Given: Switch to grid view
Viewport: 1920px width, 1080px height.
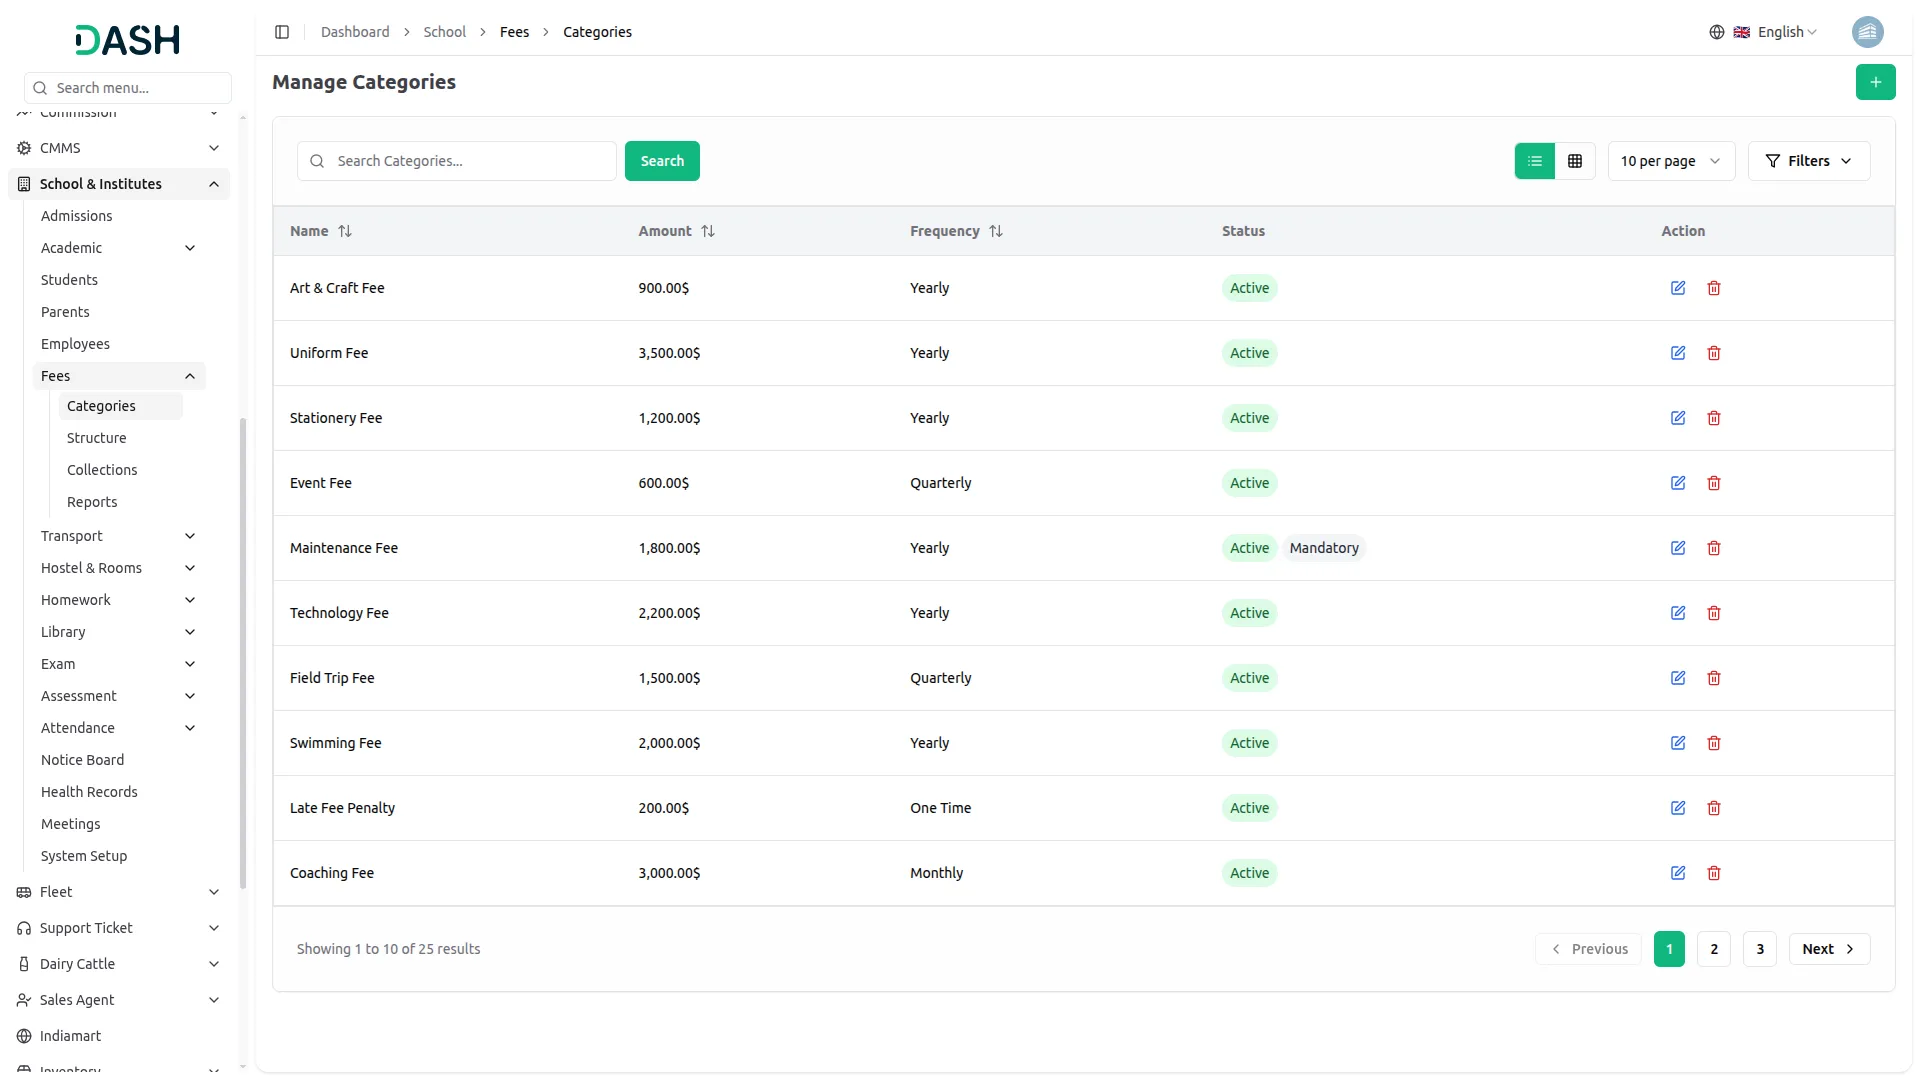Looking at the screenshot, I should click(1575, 161).
